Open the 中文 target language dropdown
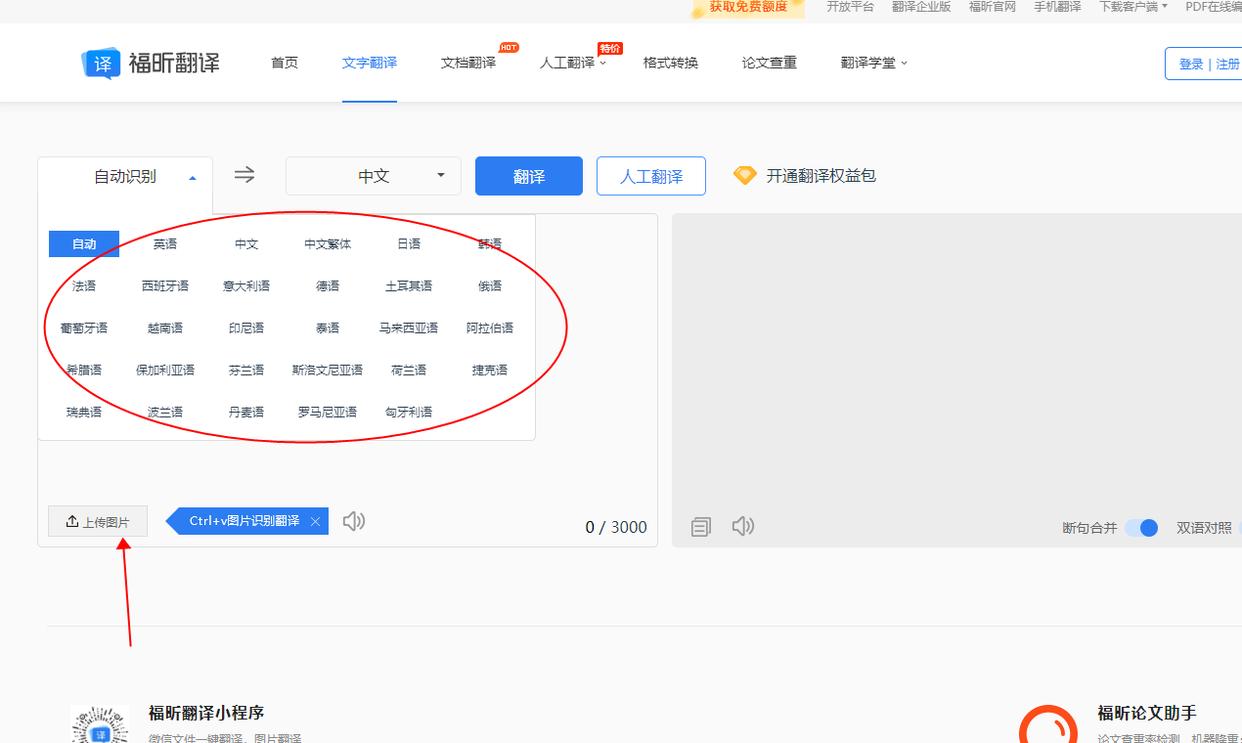 coord(373,176)
